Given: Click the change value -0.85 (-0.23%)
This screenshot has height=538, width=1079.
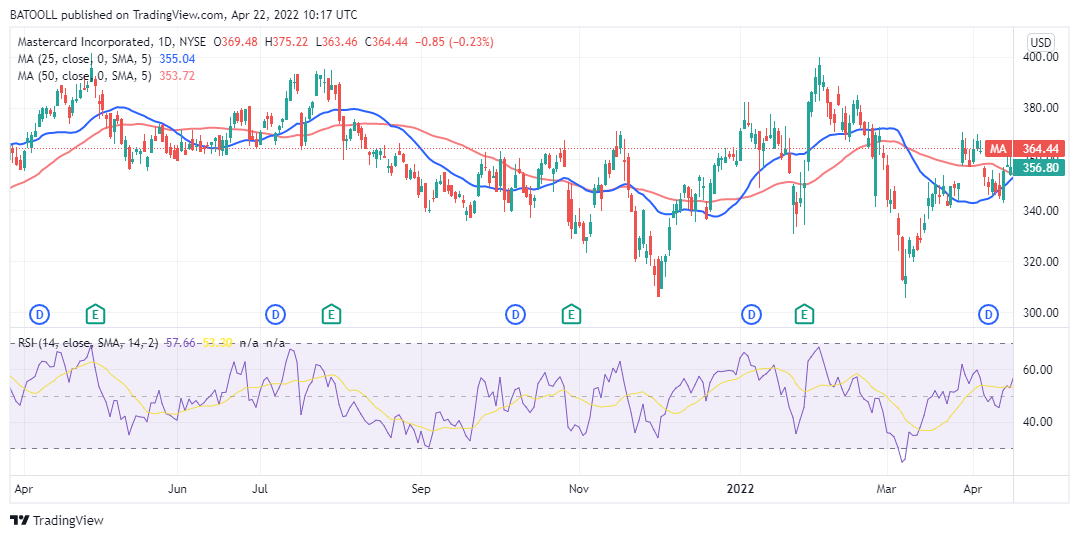Looking at the screenshot, I should click(453, 42).
